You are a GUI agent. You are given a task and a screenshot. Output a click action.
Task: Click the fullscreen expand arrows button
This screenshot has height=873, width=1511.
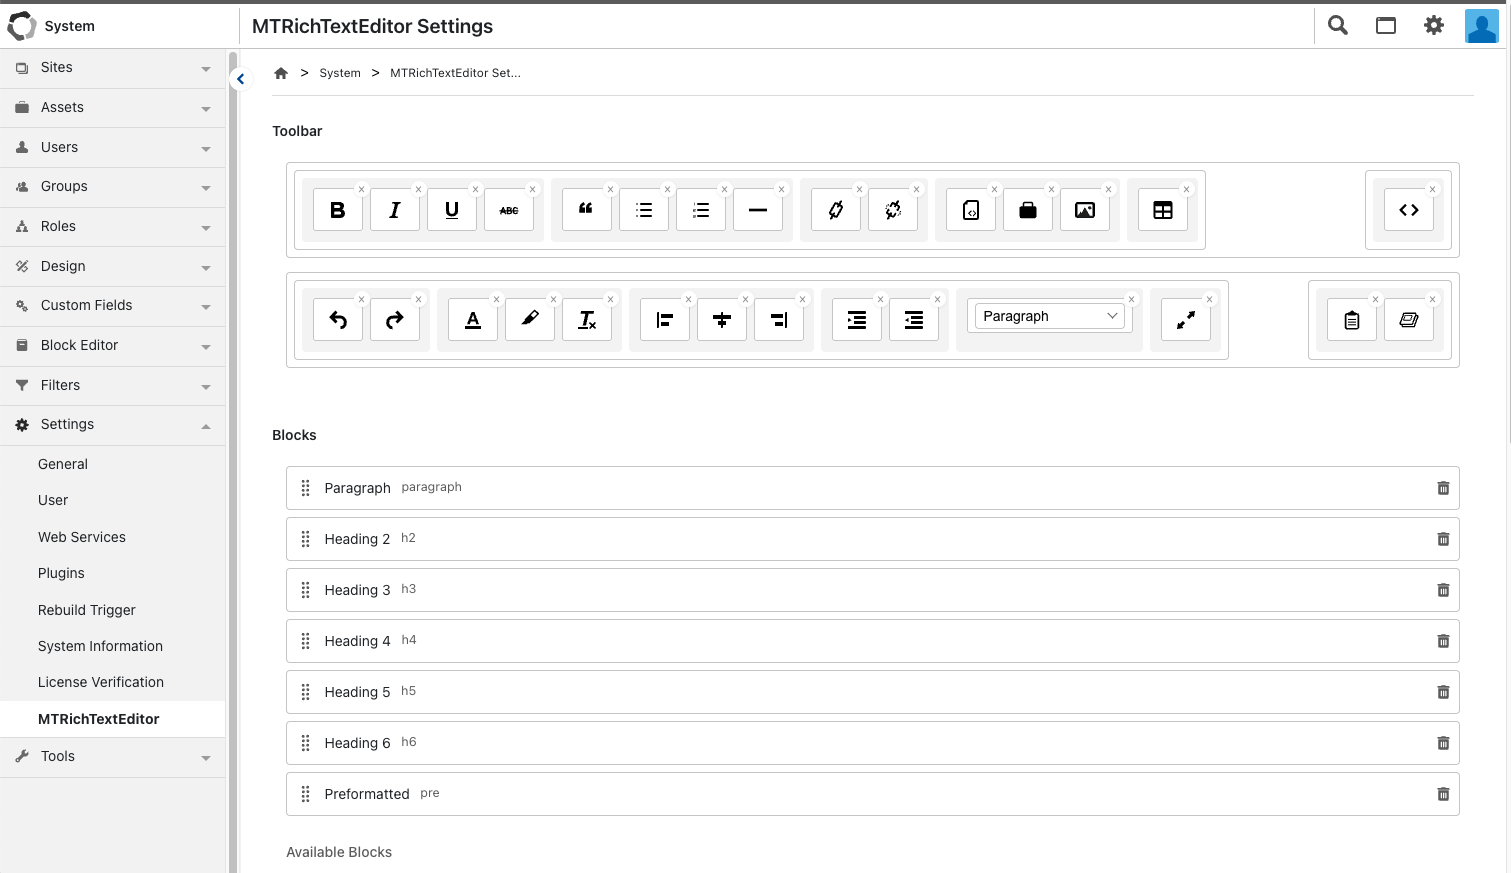pyautogui.click(x=1186, y=320)
